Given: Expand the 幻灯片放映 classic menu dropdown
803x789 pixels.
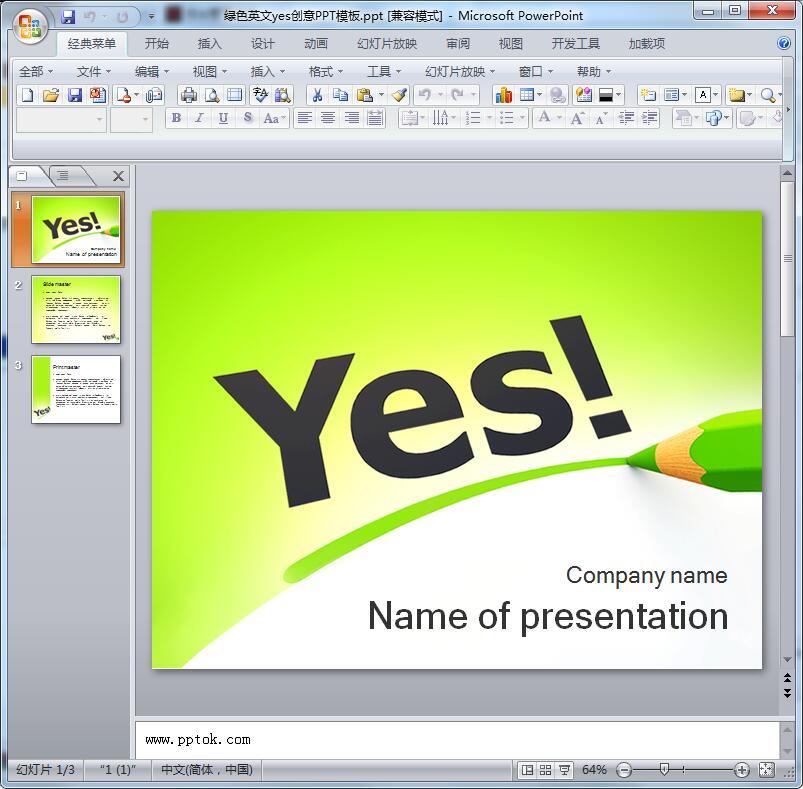Looking at the screenshot, I should [x=460, y=72].
